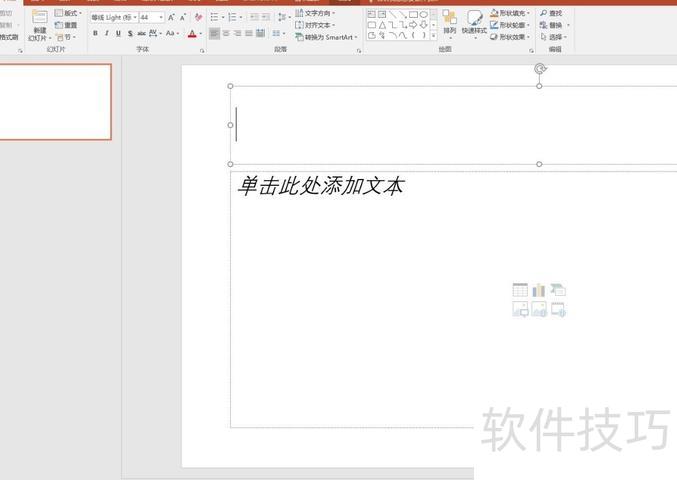Clear all formatting with eraser icon
The width and height of the screenshot is (677, 480).
pyautogui.click(x=198, y=17)
